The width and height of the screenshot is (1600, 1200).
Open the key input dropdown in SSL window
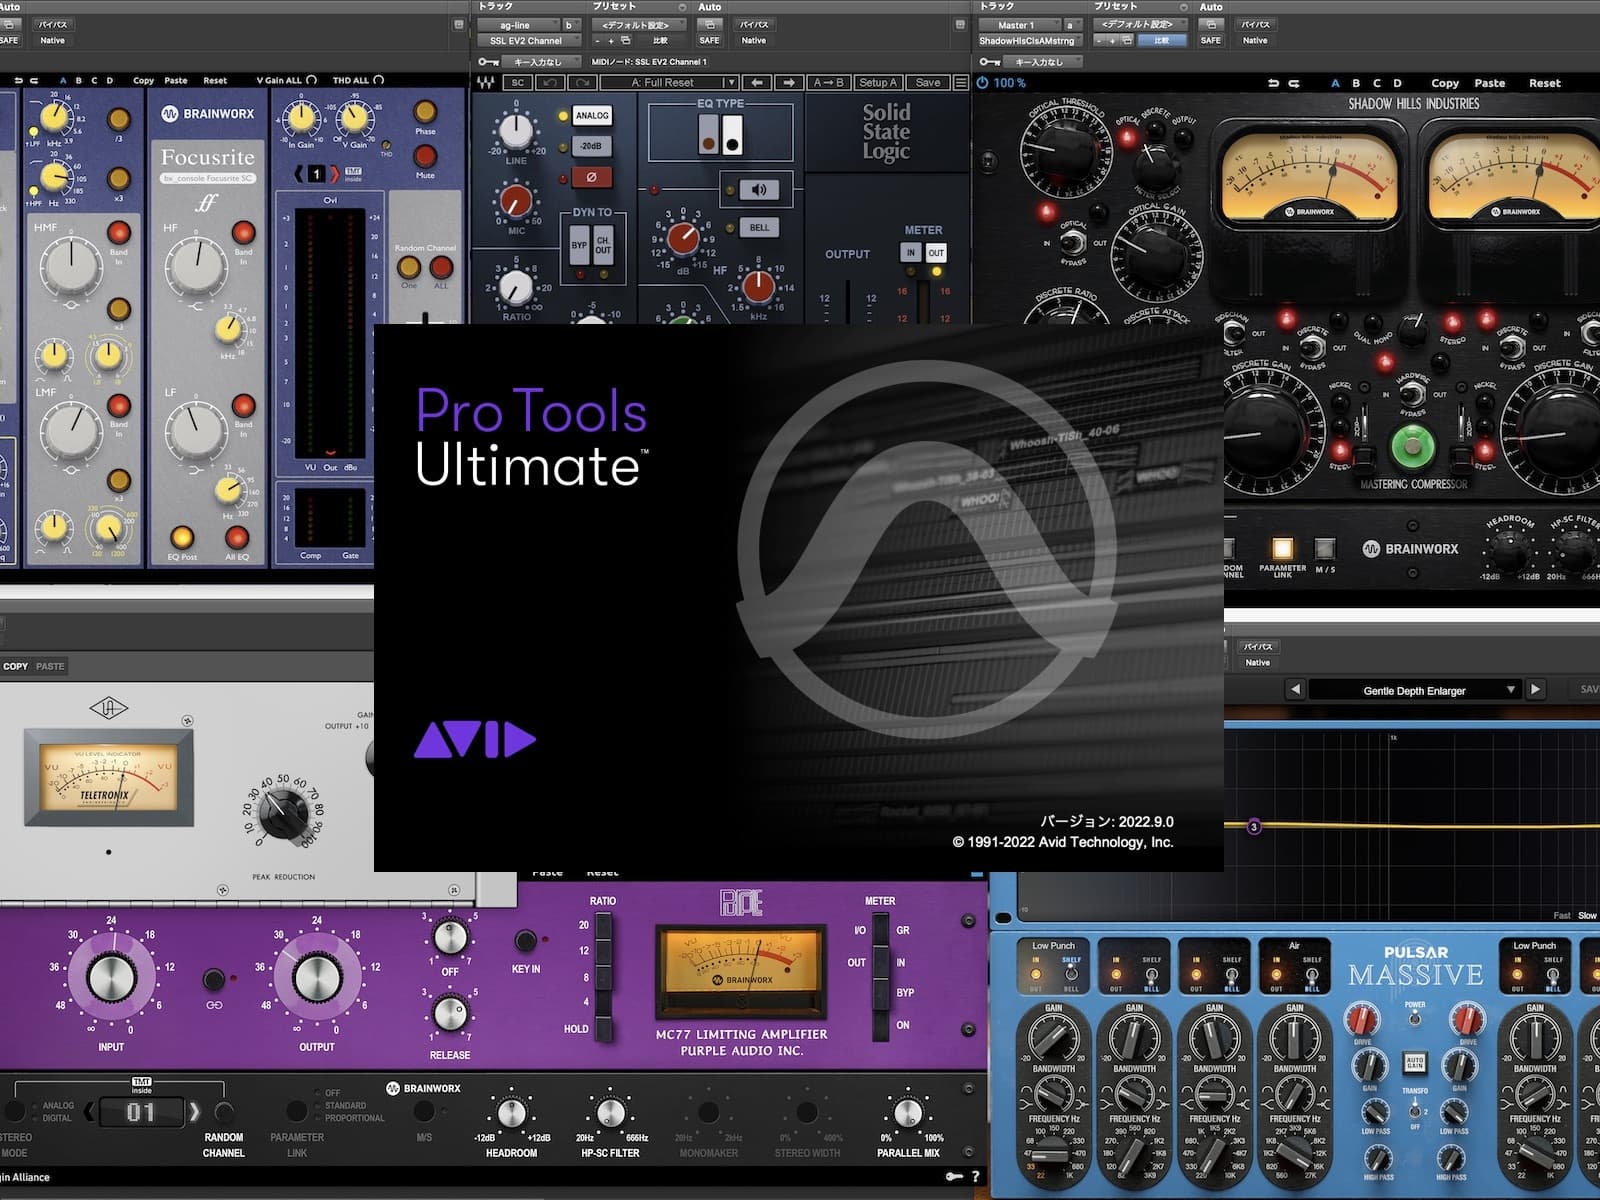[x=544, y=62]
